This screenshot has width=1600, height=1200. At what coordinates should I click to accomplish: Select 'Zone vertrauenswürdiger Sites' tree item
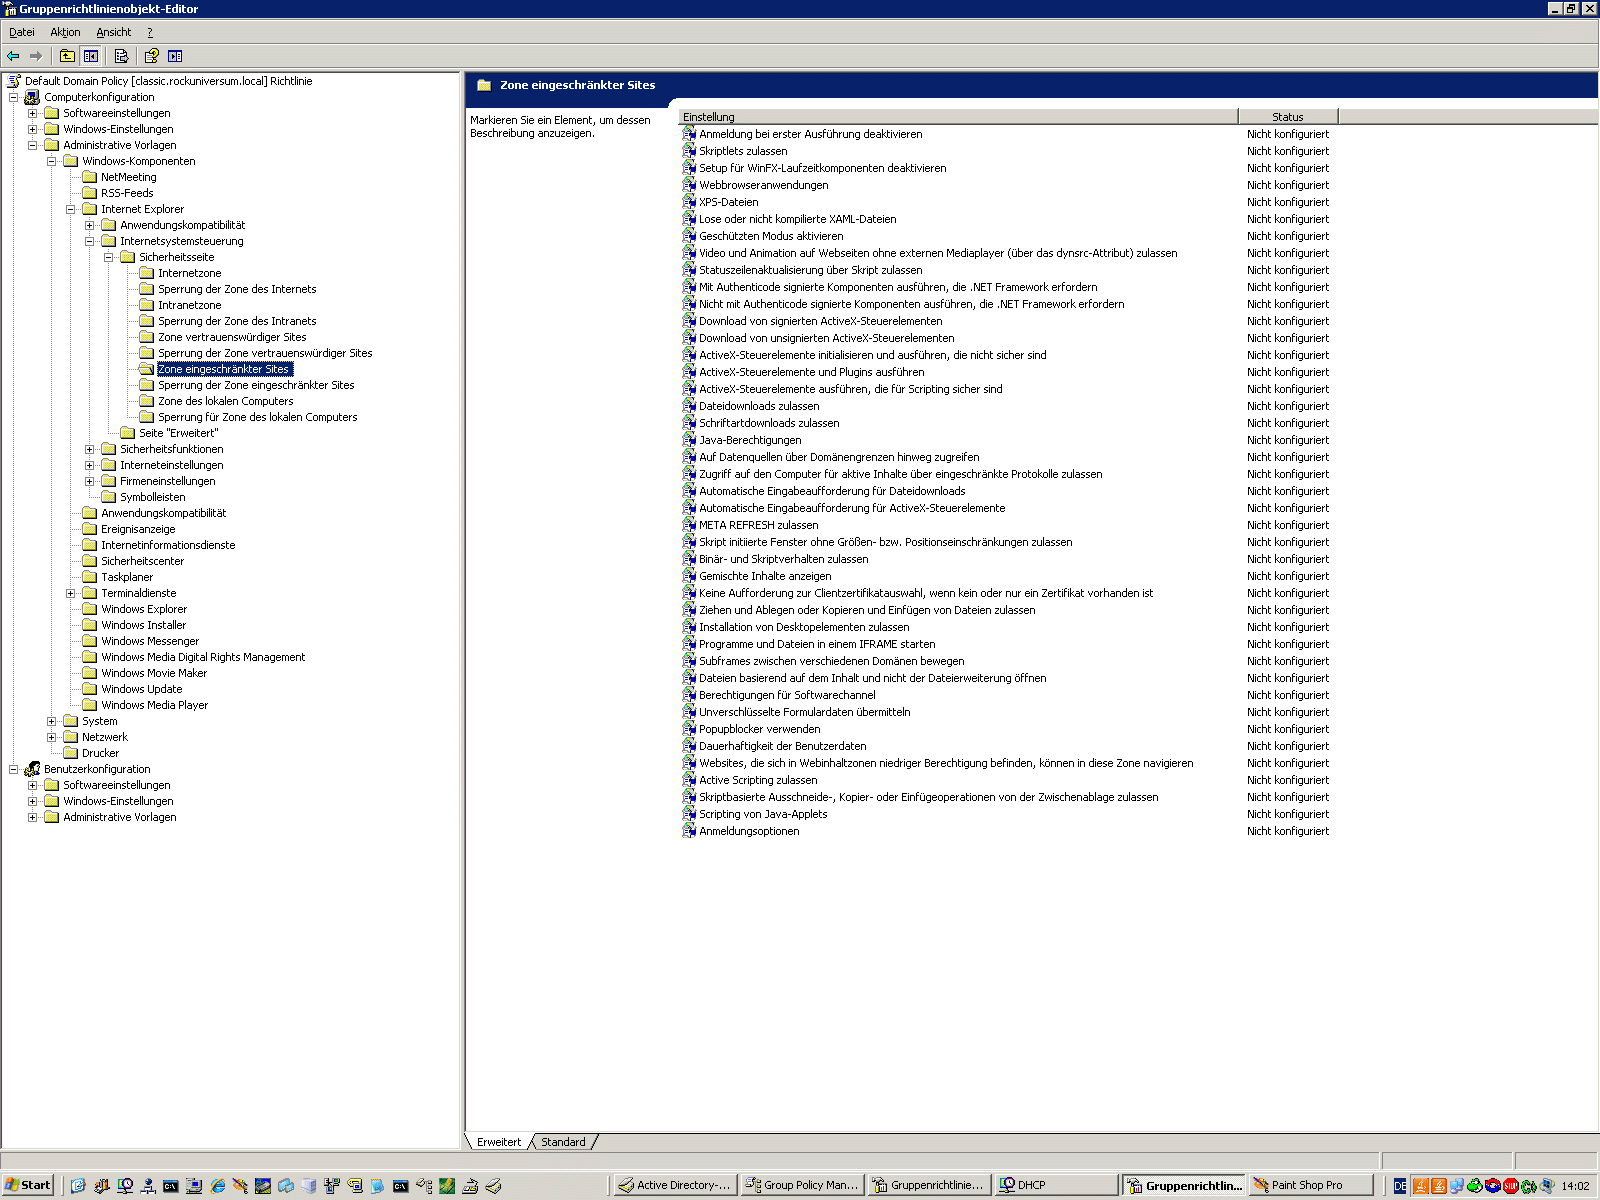(232, 337)
